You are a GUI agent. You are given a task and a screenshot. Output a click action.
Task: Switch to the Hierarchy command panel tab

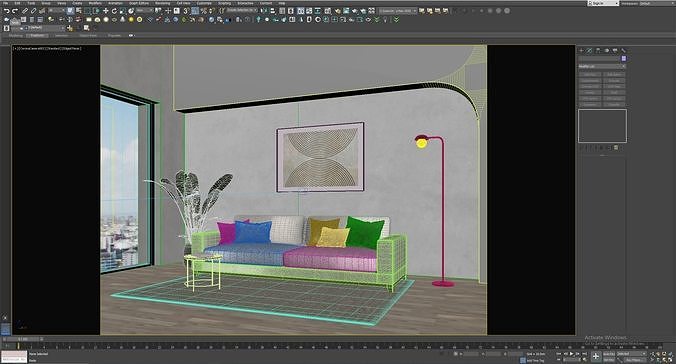coord(598,50)
